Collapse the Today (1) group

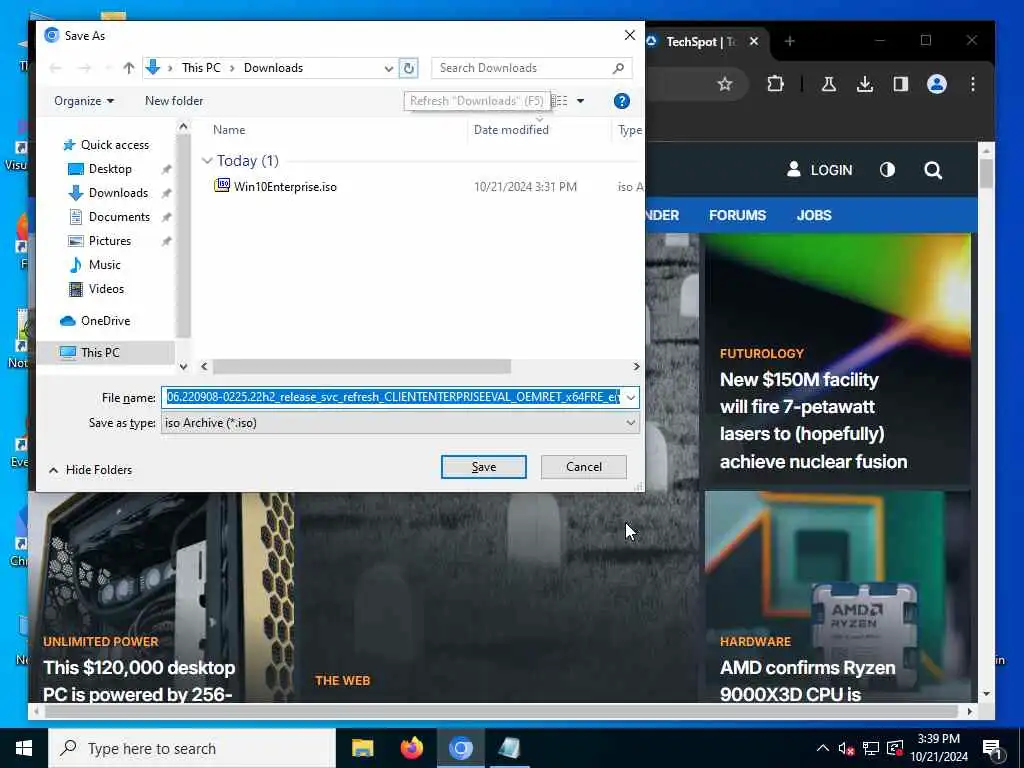207,161
